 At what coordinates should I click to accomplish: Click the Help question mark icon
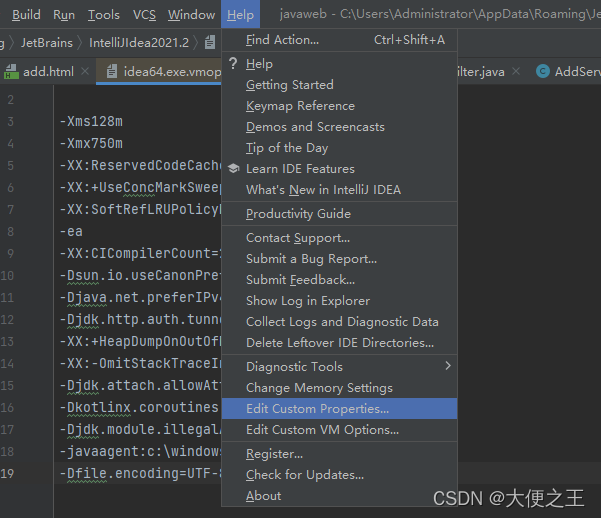click(233, 64)
